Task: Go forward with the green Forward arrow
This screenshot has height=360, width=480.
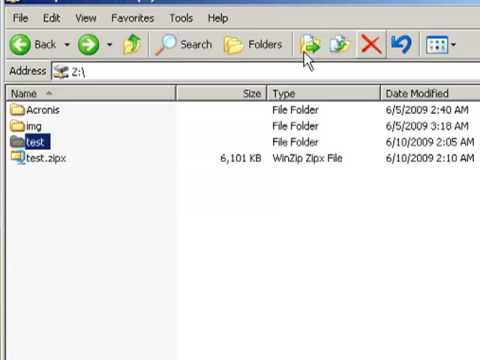Action: (88, 44)
